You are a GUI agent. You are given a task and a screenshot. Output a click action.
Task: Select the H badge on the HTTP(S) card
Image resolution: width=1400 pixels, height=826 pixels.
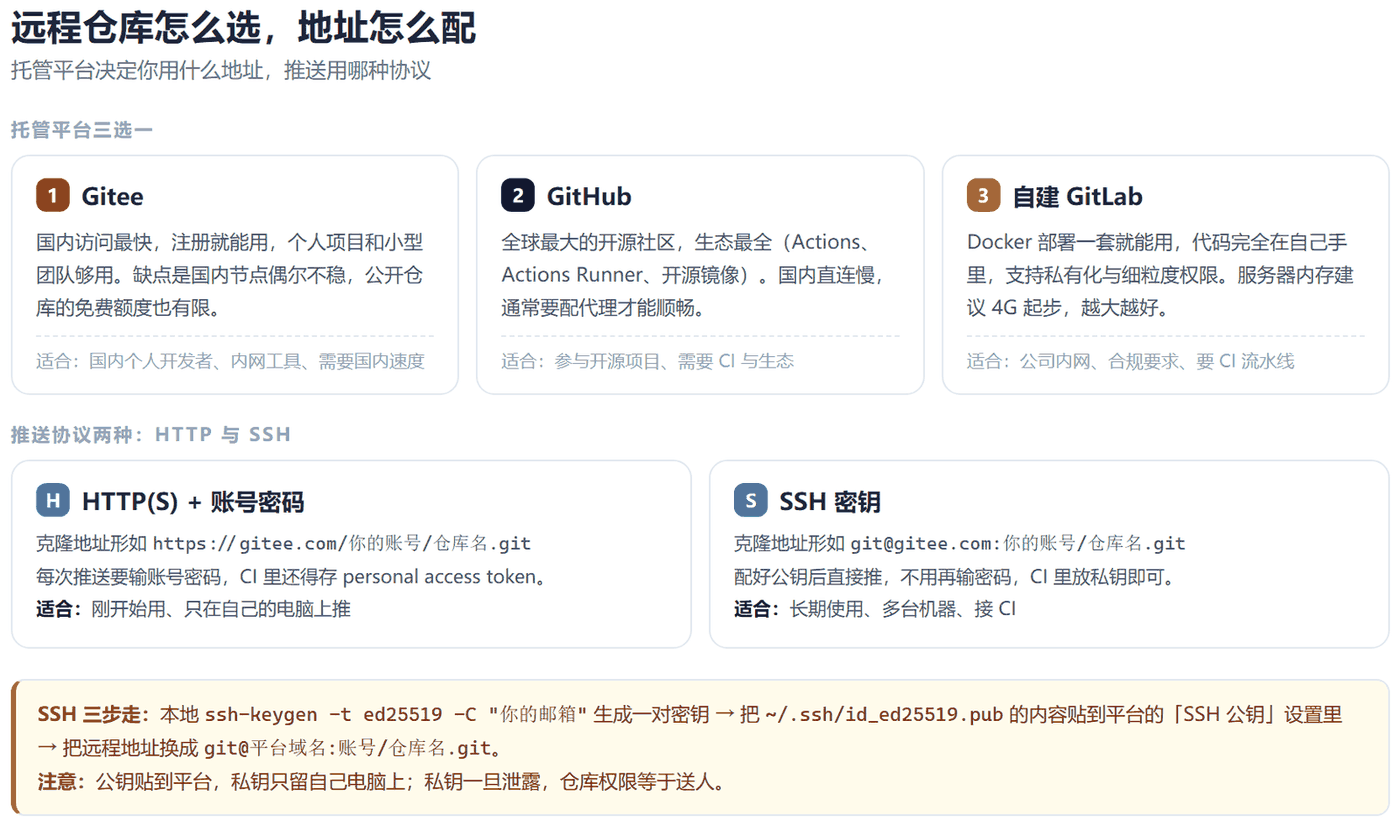pos(52,500)
